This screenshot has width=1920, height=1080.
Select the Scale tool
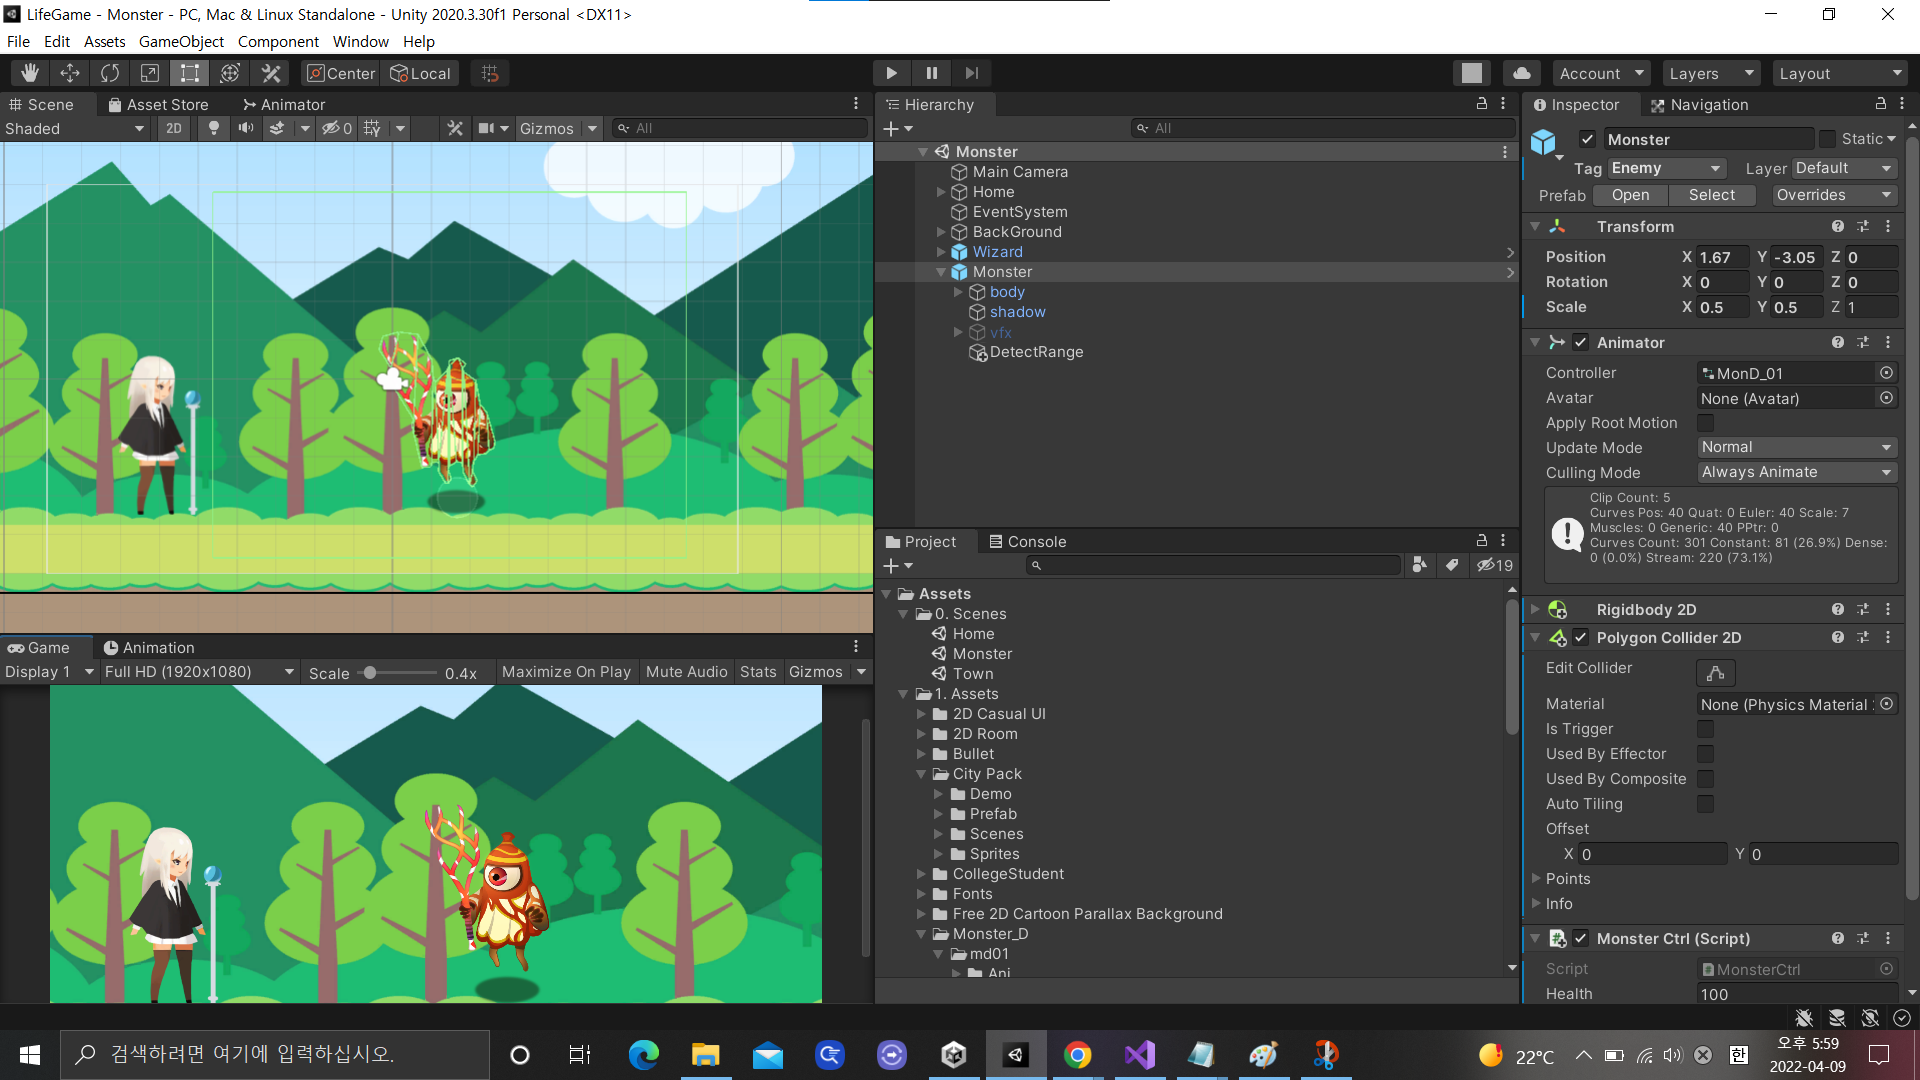click(149, 72)
